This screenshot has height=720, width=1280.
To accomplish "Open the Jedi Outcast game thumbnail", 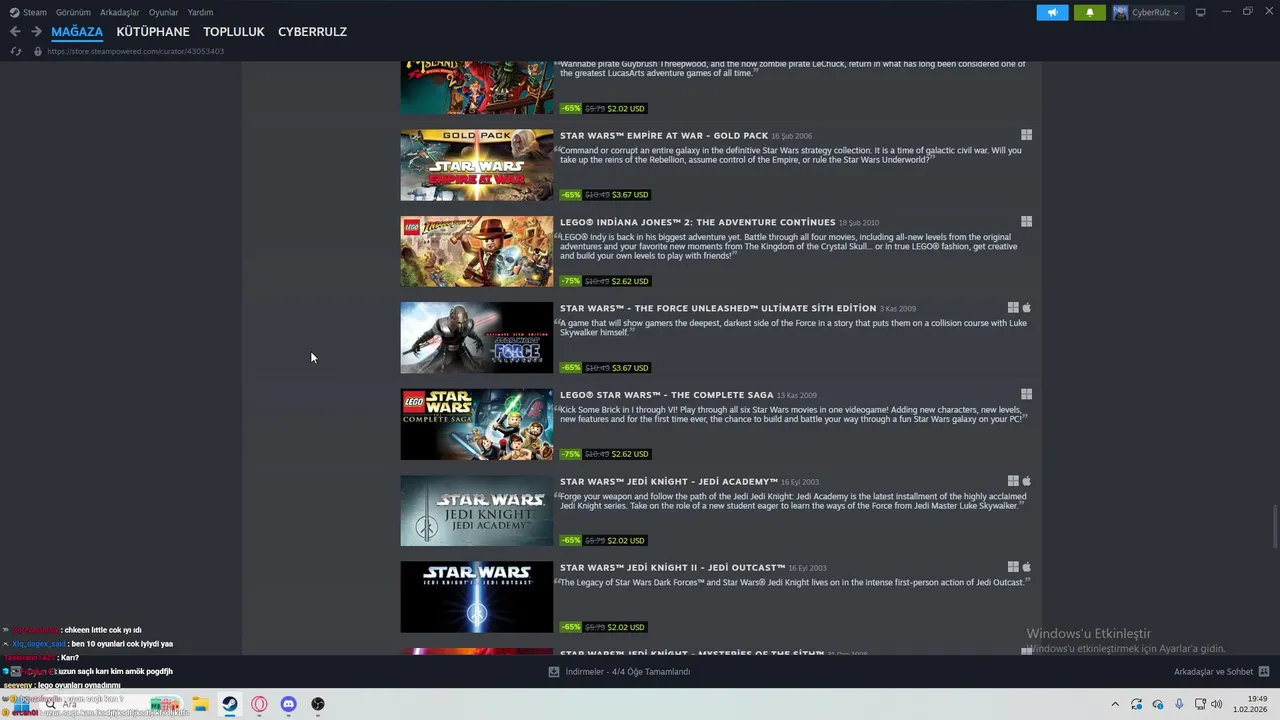I will 476,597.
